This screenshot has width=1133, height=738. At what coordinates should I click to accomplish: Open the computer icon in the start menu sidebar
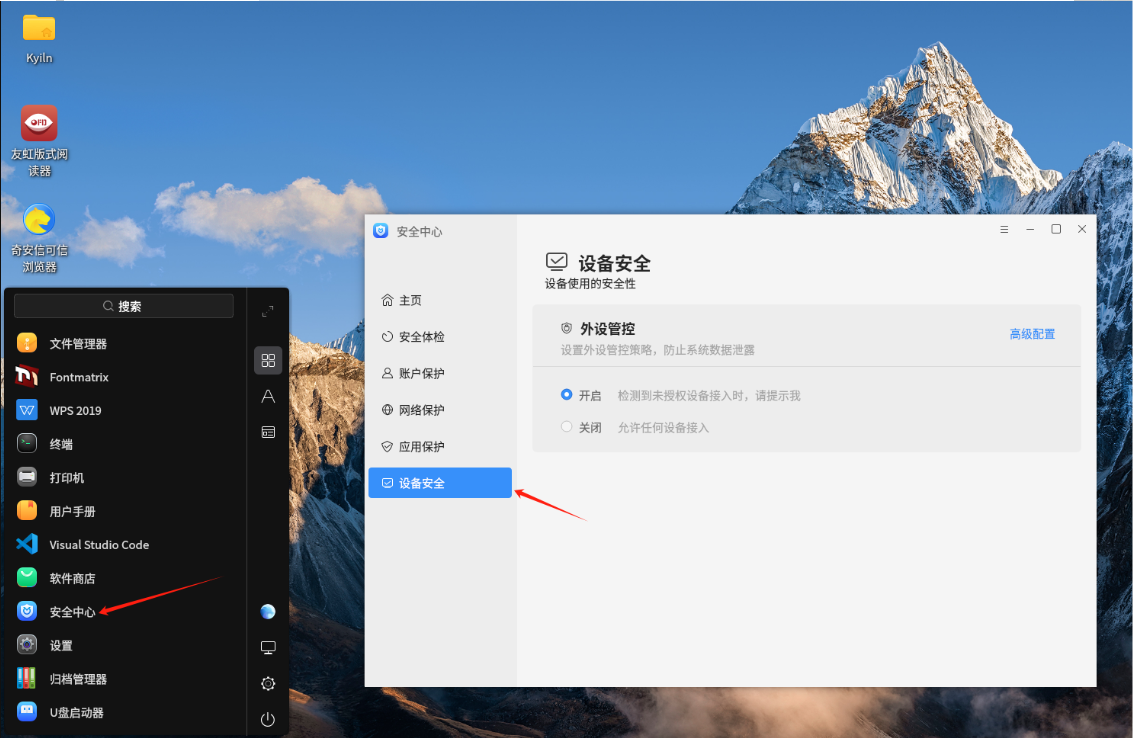268,648
